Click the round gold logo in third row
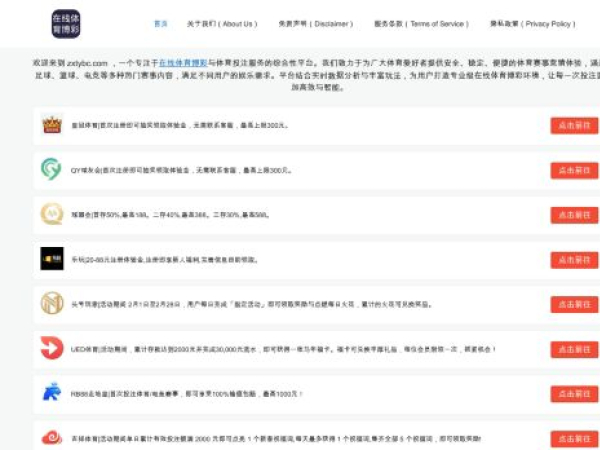Viewport: 600px width, 450px height. point(52,214)
